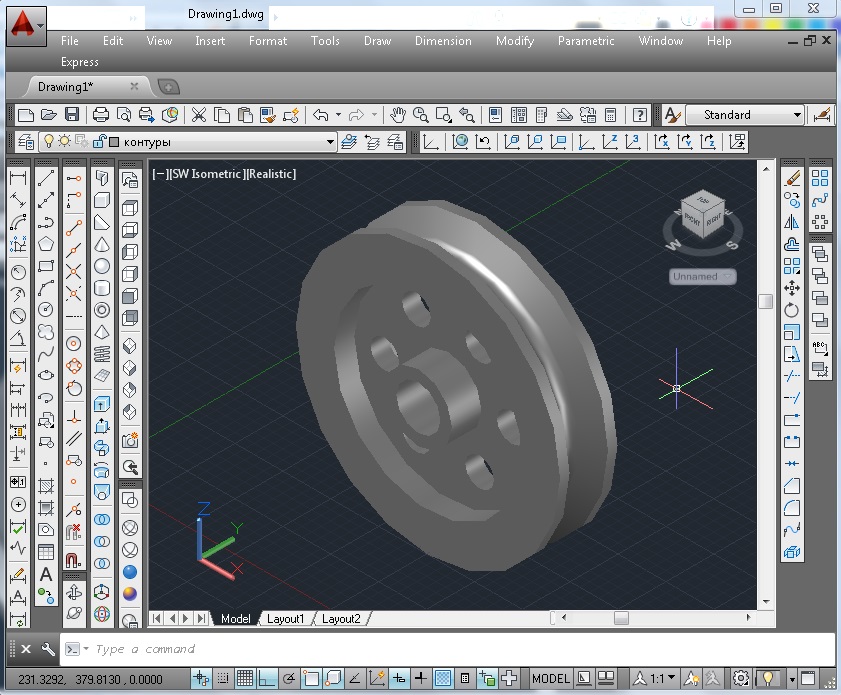Viewport: 841px width, 695px height.
Task: Click the coordinates readout 231.3292, 379.8130
Action: [x=90, y=679]
